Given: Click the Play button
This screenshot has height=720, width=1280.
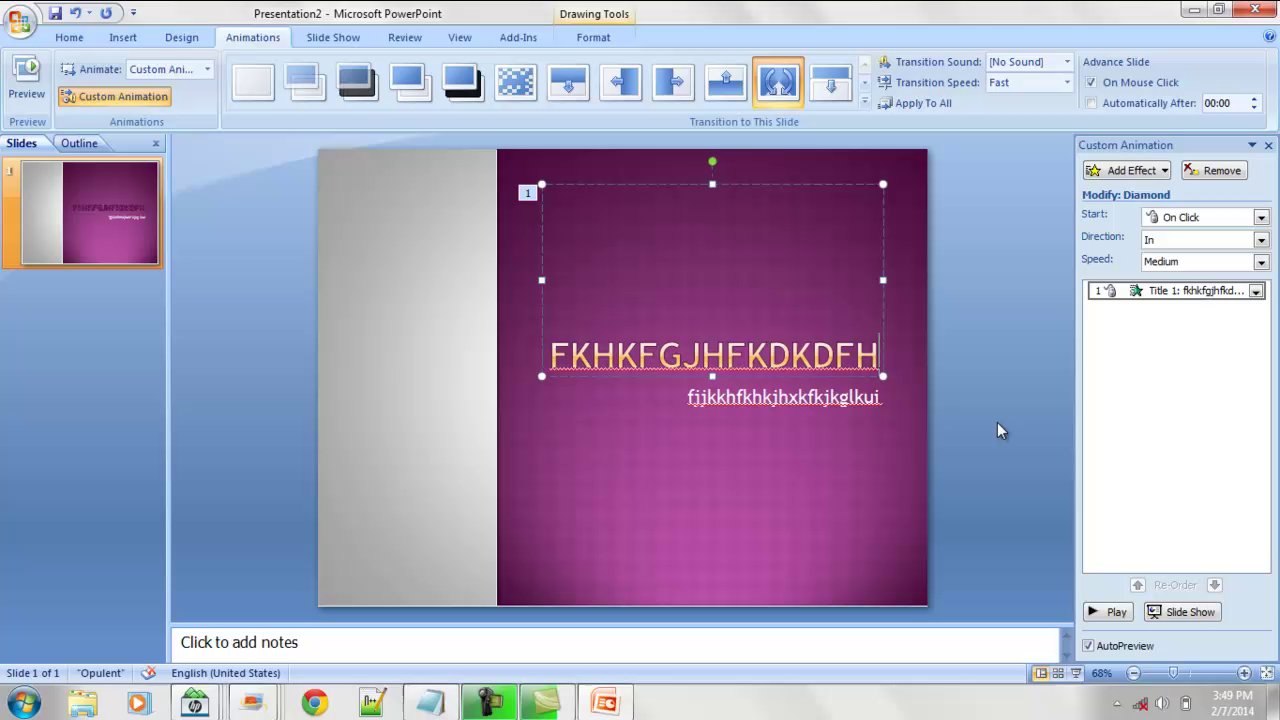Looking at the screenshot, I should pyautogui.click(x=1108, y=612).
